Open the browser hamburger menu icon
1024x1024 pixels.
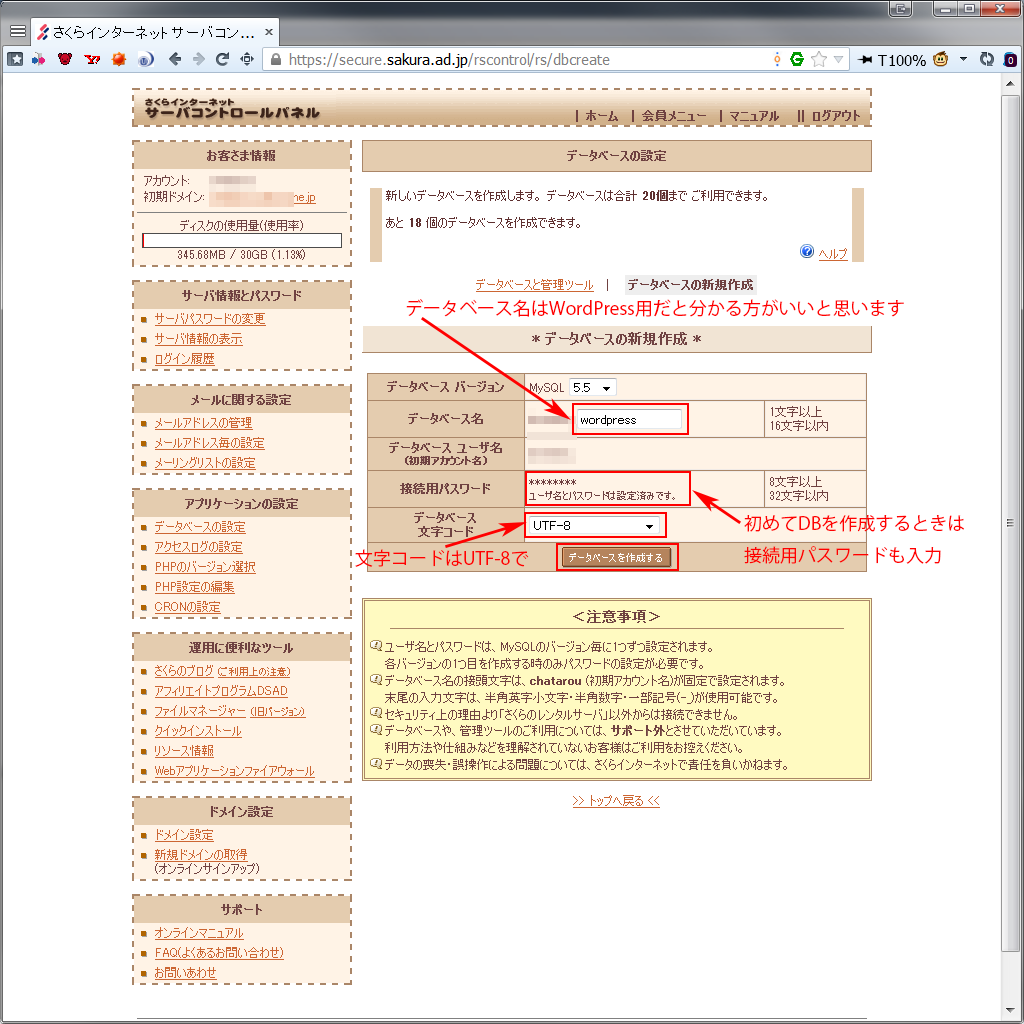coord(18,31)
